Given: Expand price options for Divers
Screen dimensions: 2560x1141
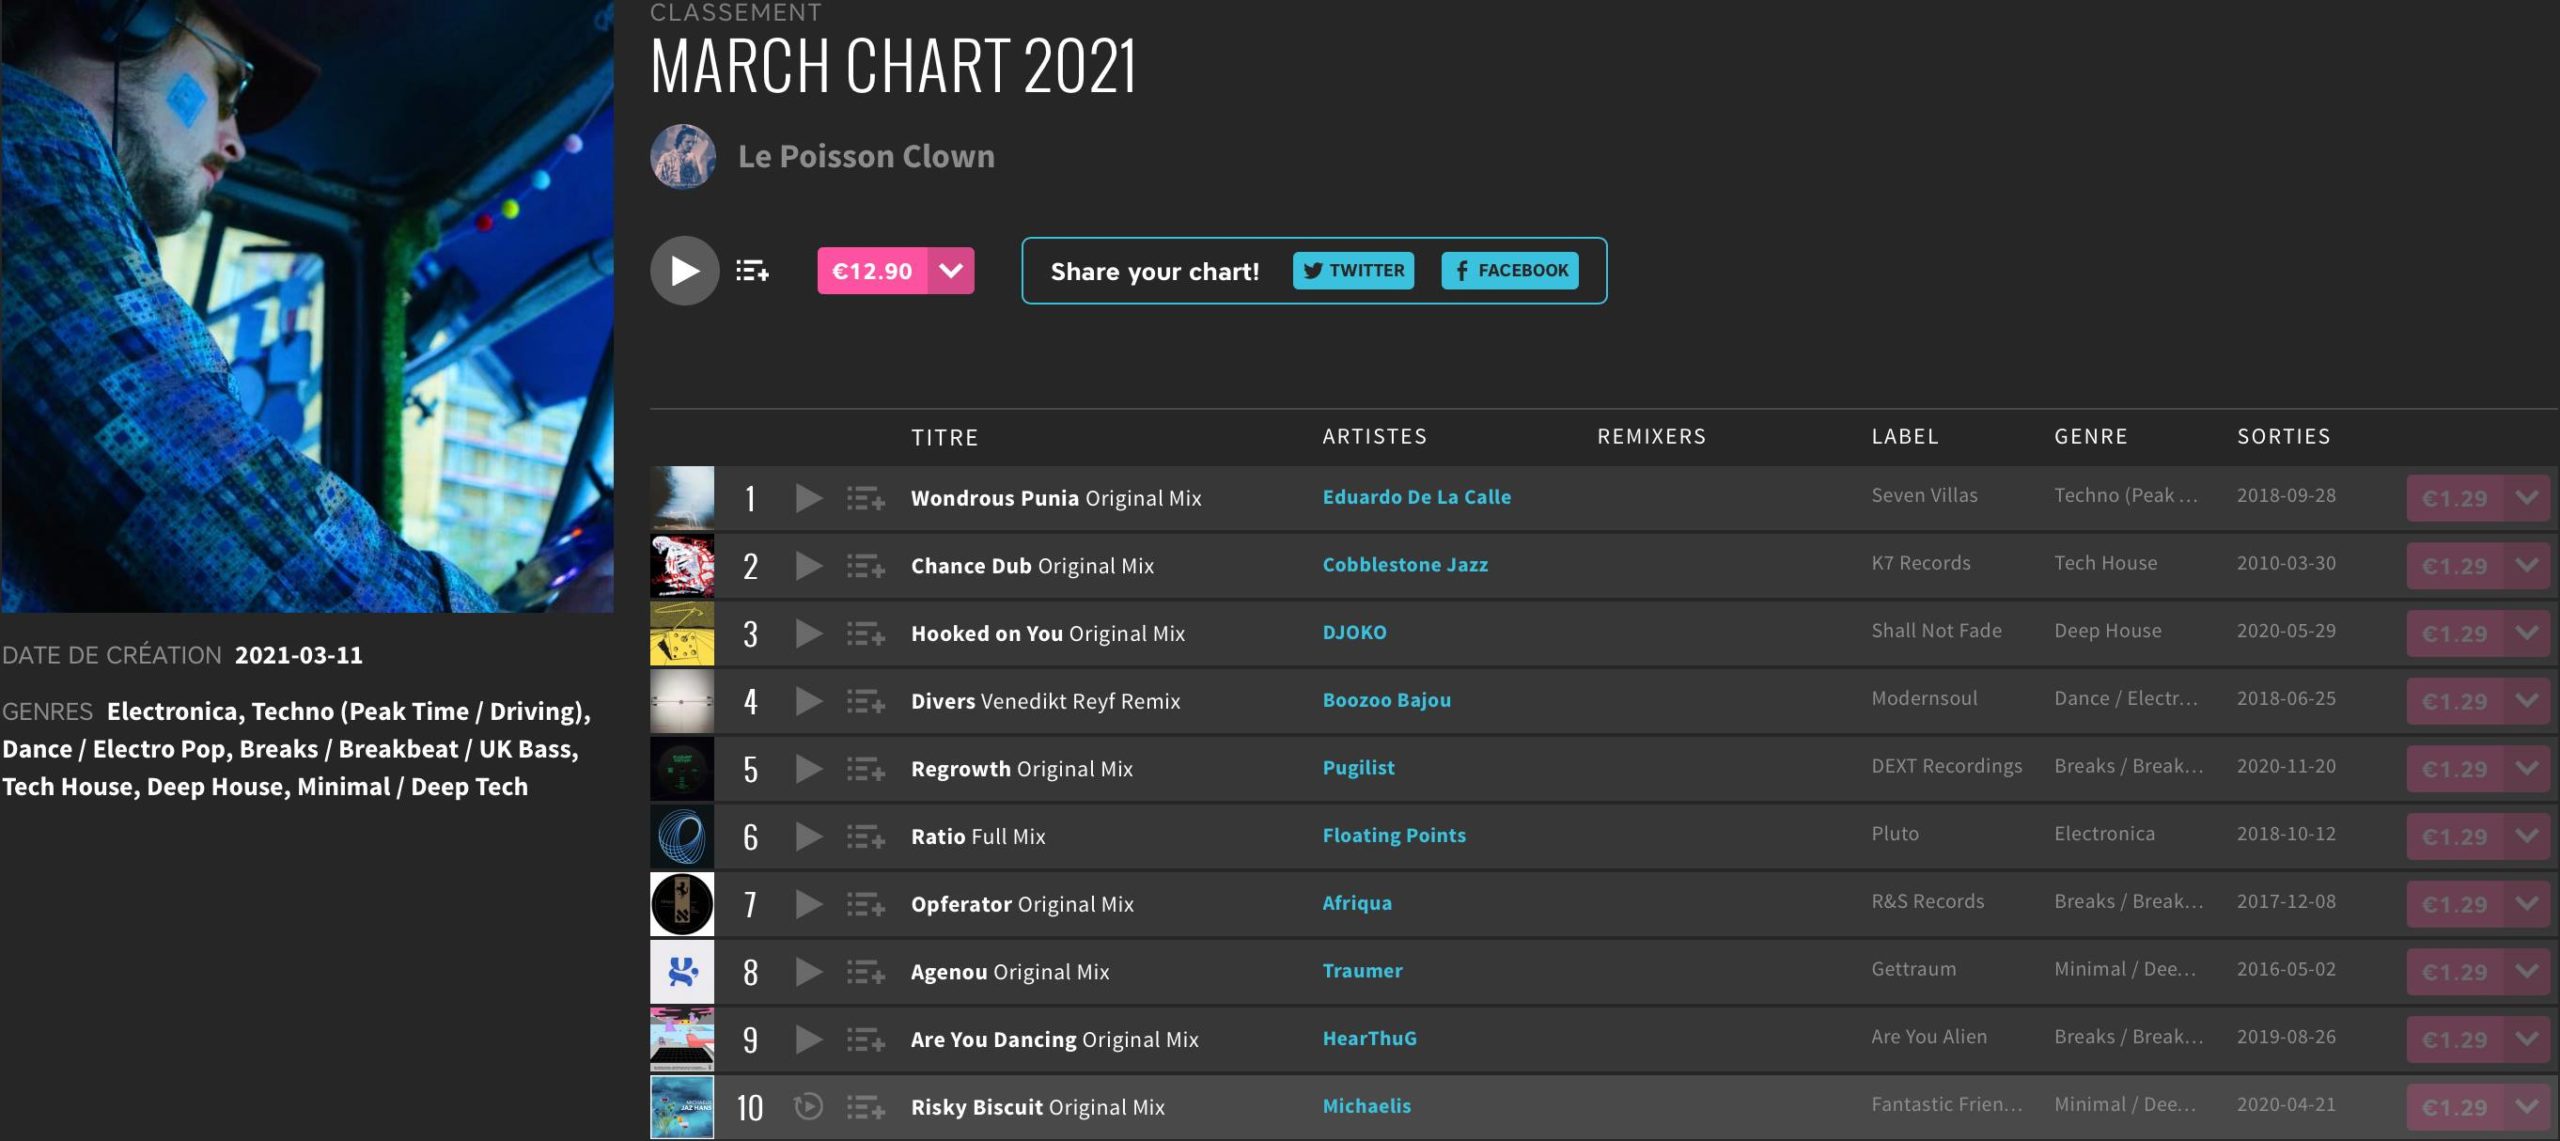Looking at the screenshot, I should (2528, 701).
